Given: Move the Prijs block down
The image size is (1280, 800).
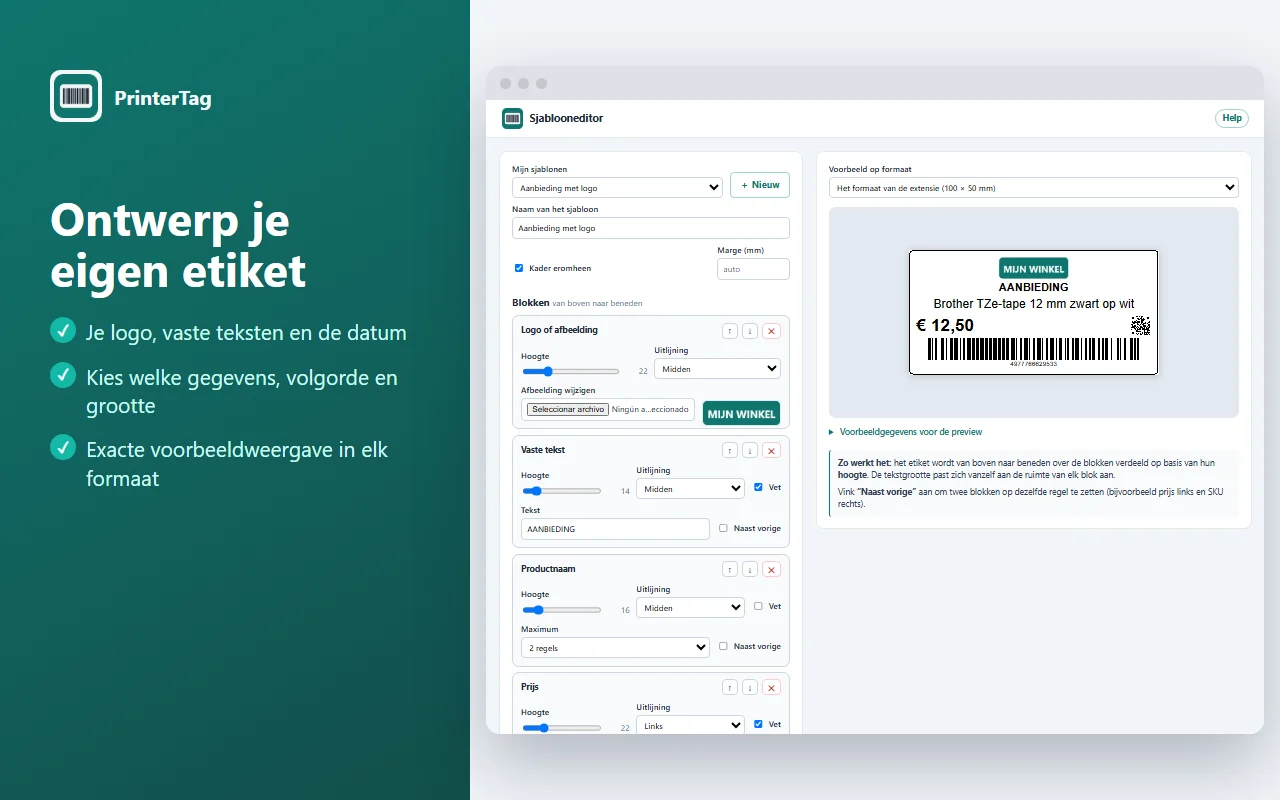Looking at the screenshot, I should pos(750,688).
